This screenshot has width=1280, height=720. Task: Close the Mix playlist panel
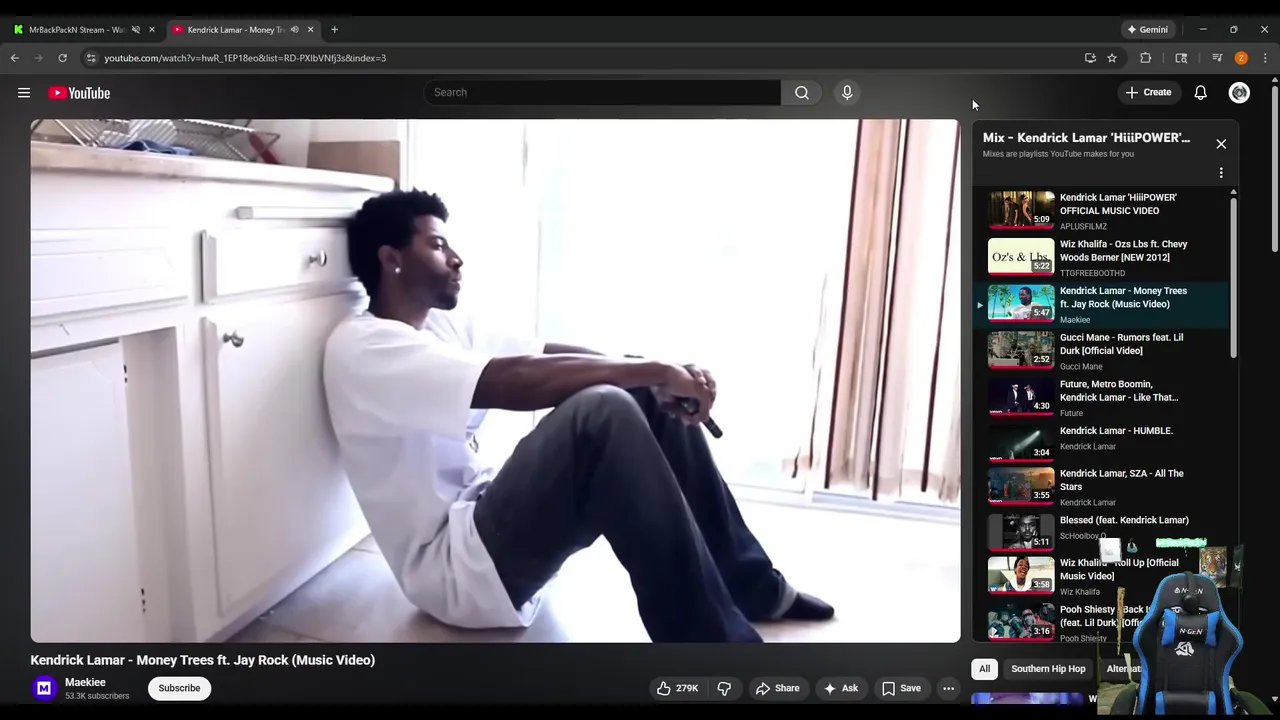(1221, 144)
